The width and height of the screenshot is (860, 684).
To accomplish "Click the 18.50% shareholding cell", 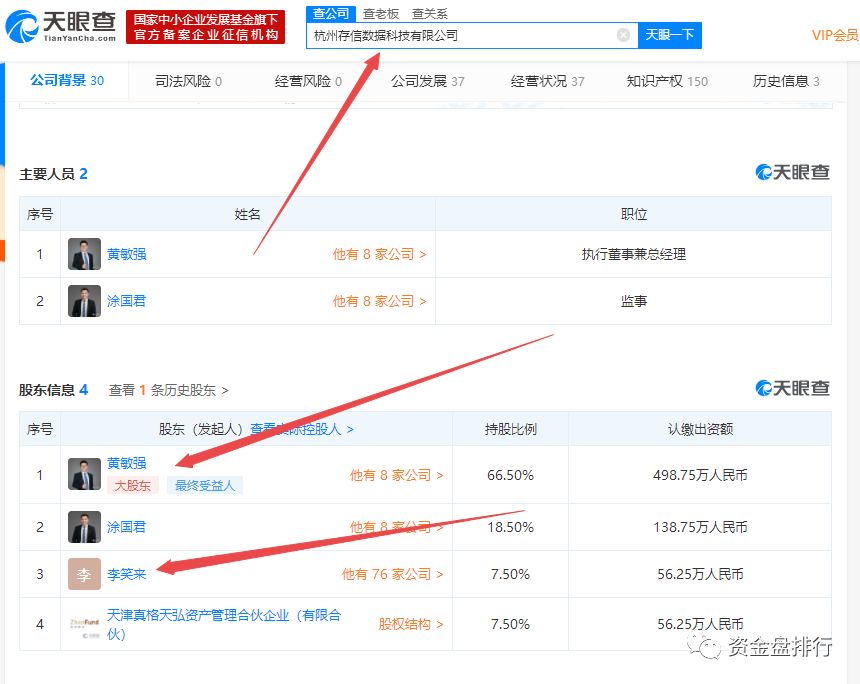I will click(x=510, y=527).
